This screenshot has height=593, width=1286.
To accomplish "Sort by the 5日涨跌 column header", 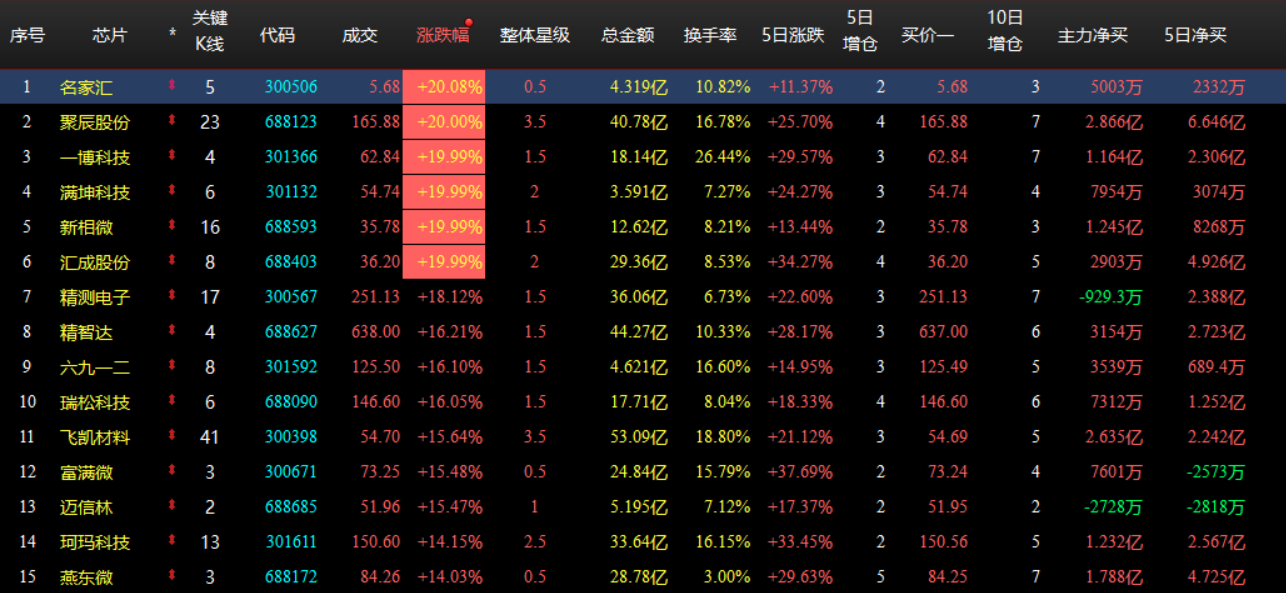I will (x=793, y=35).
